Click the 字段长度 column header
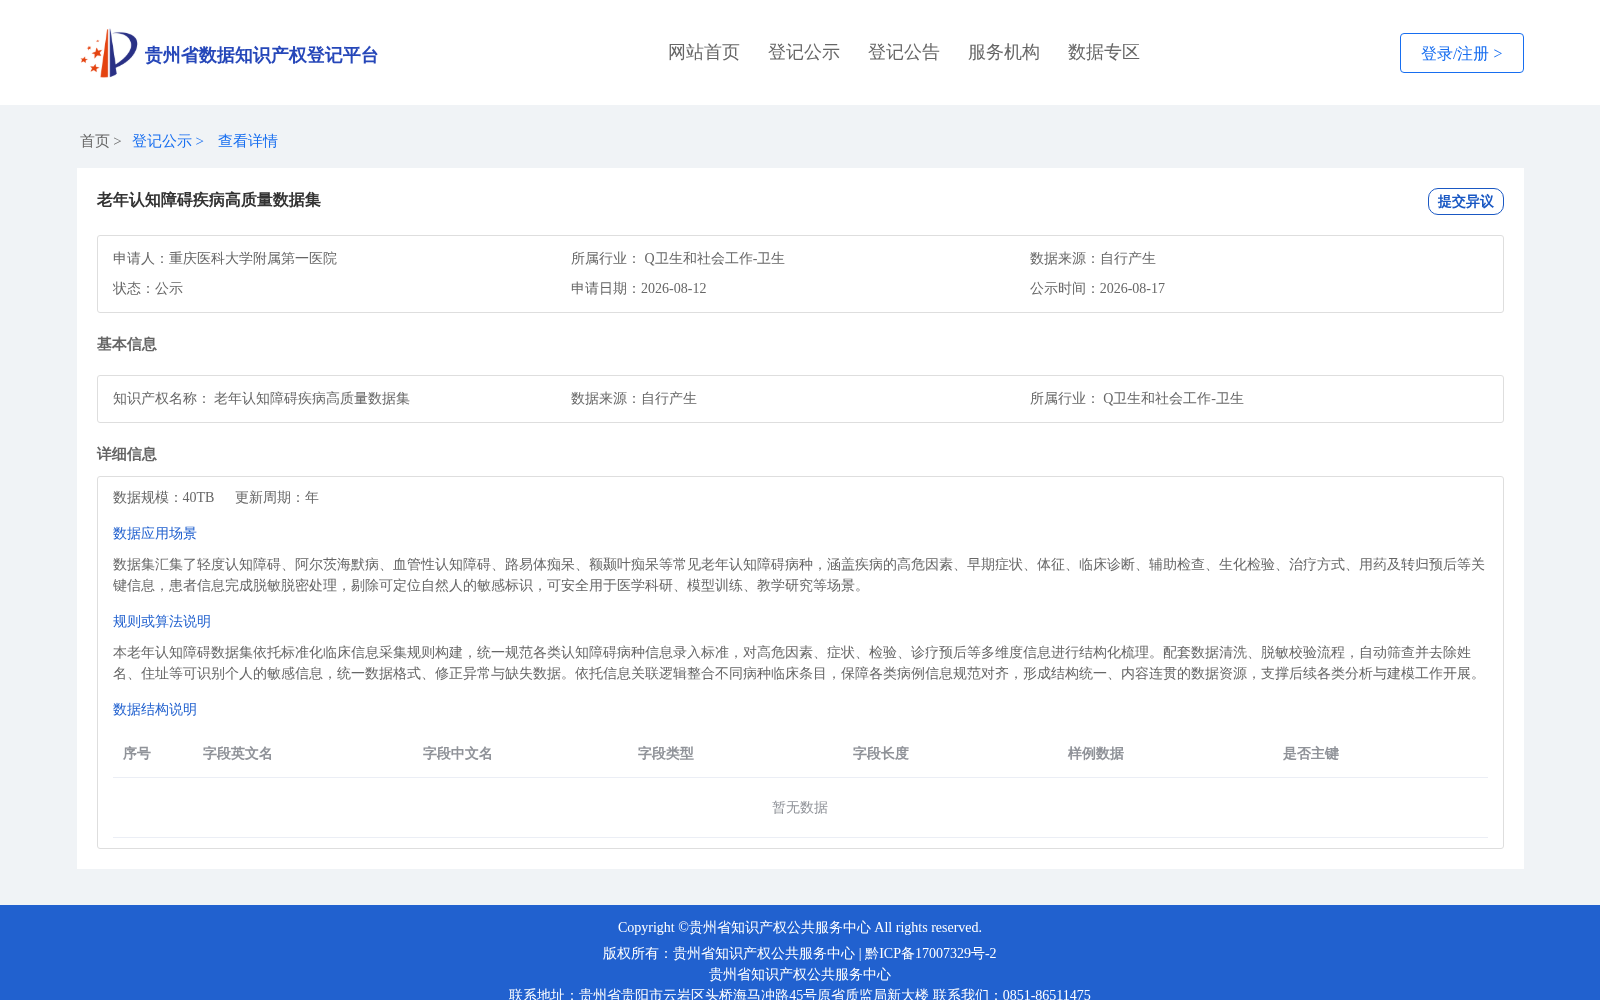 881,753
